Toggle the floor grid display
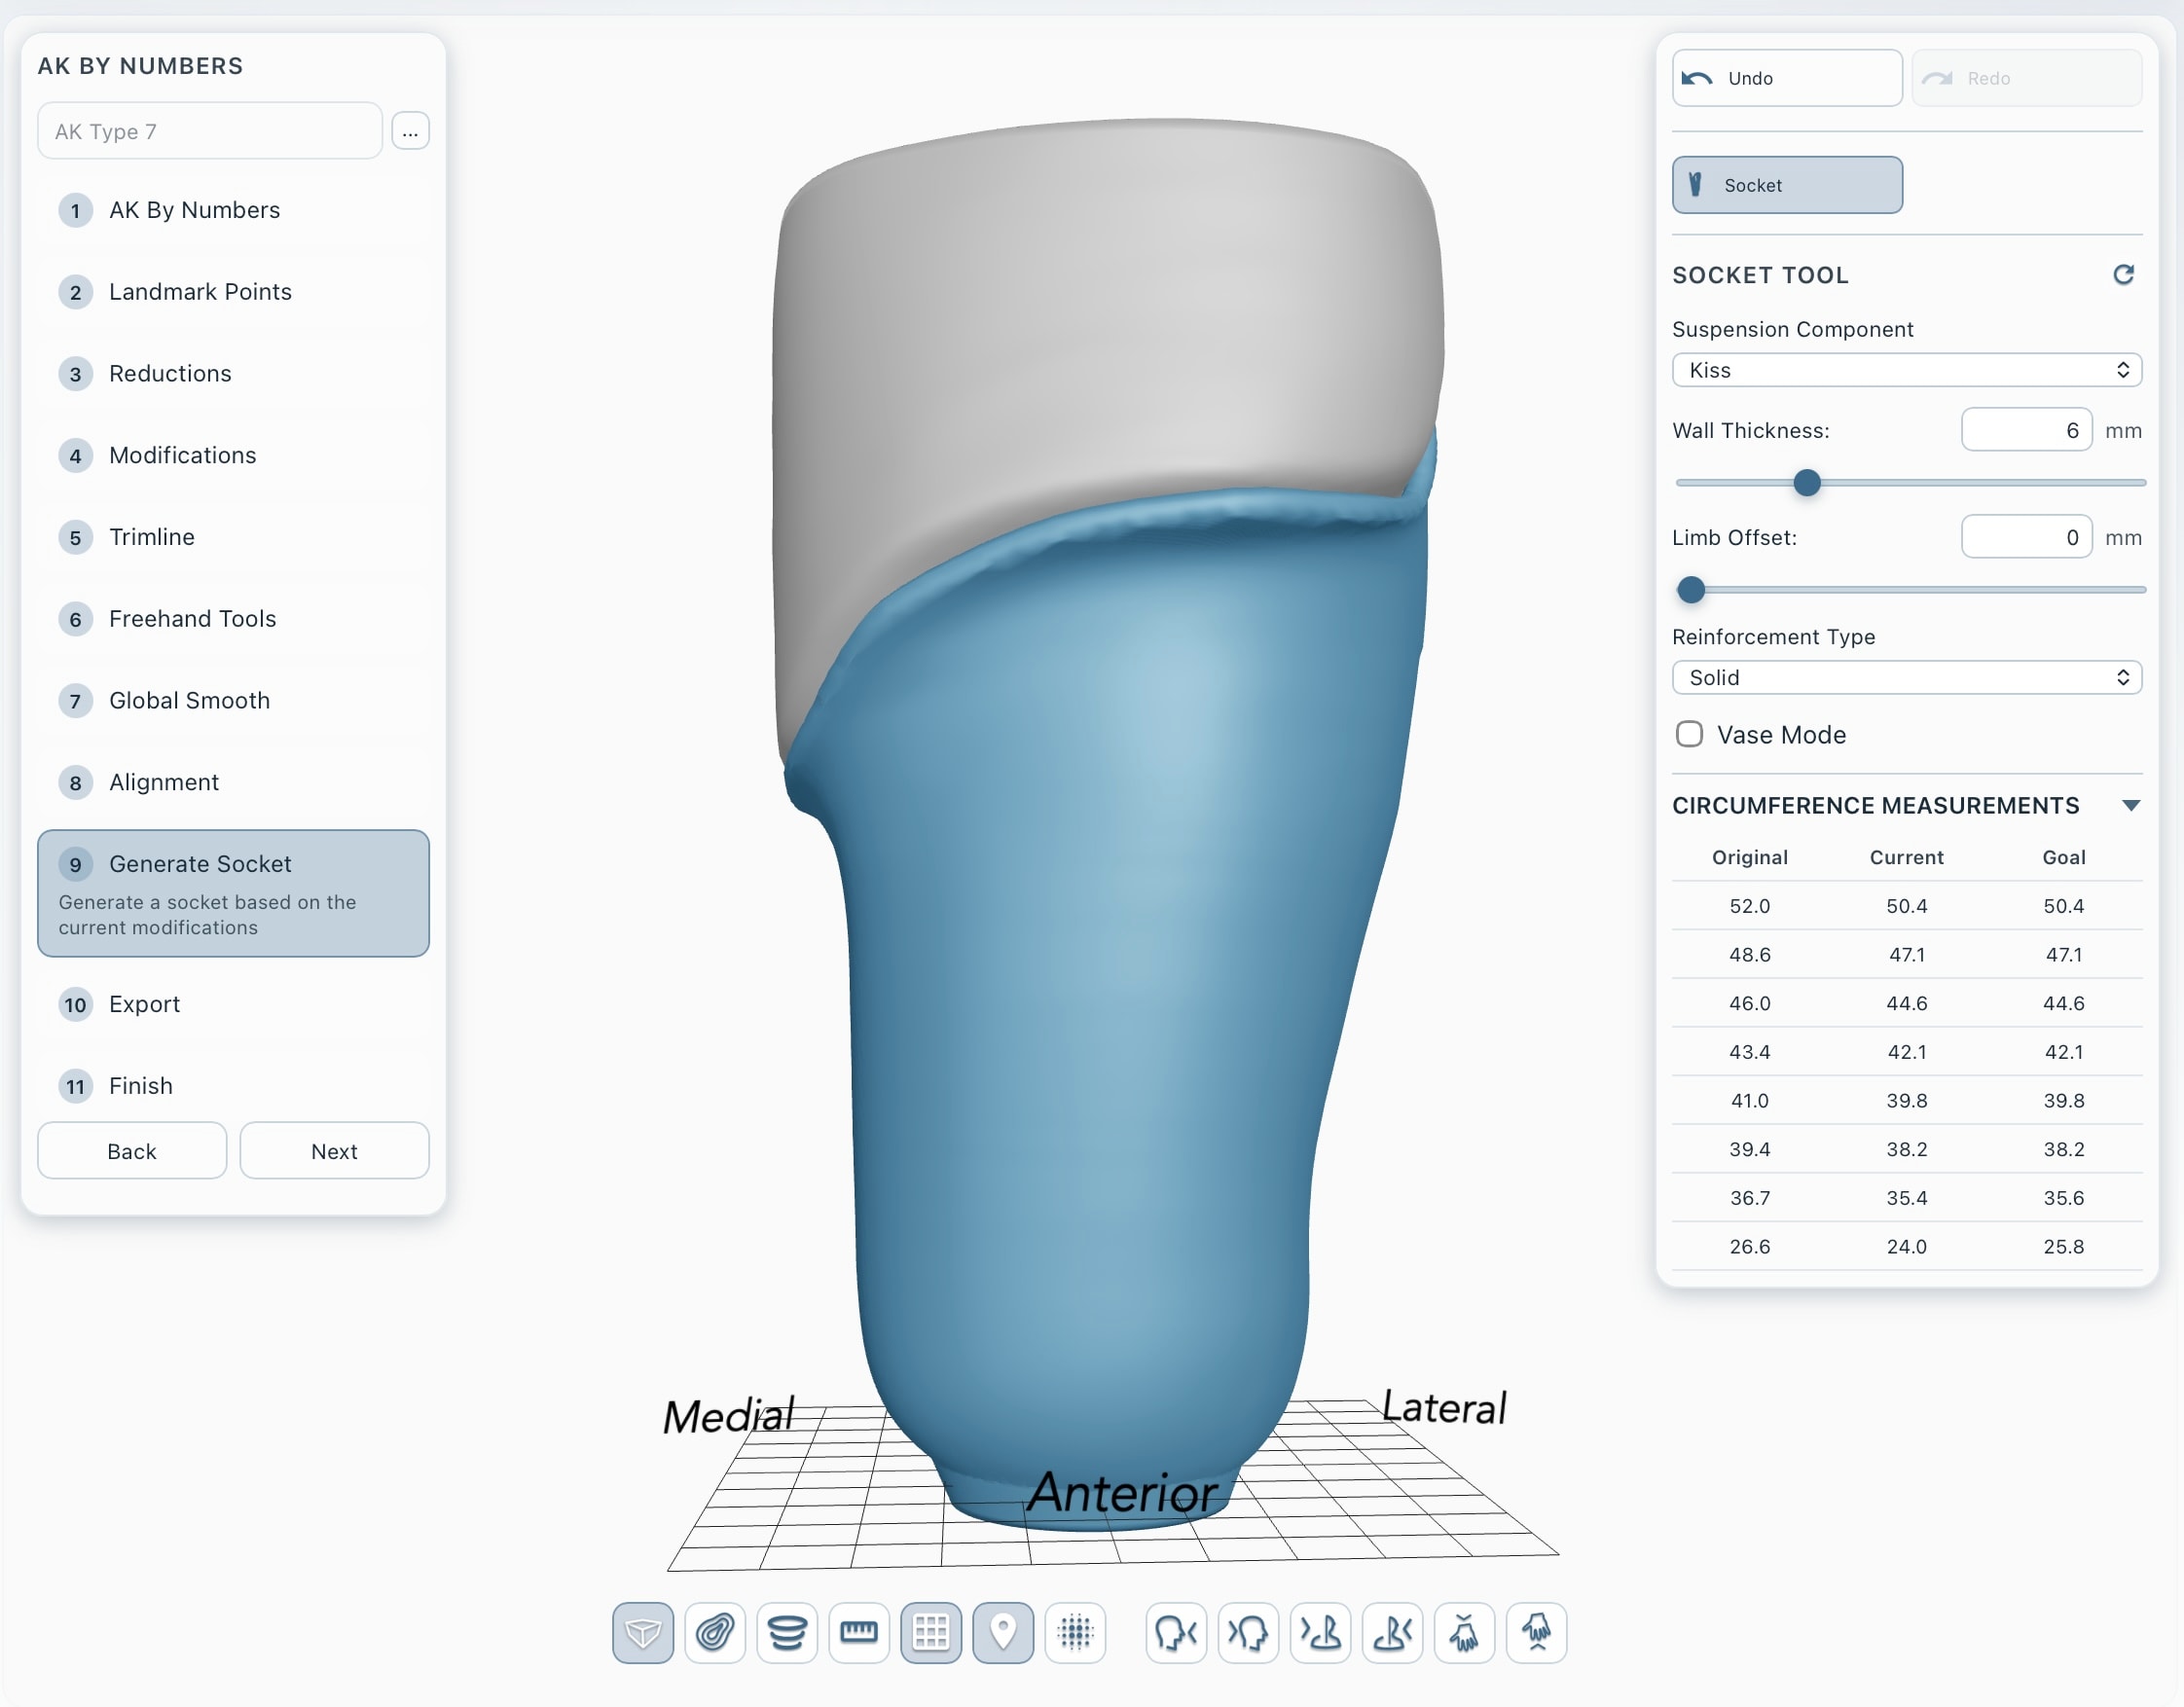The width and height of the screenshot is (2184, 1707). [x=931, y=1632]
